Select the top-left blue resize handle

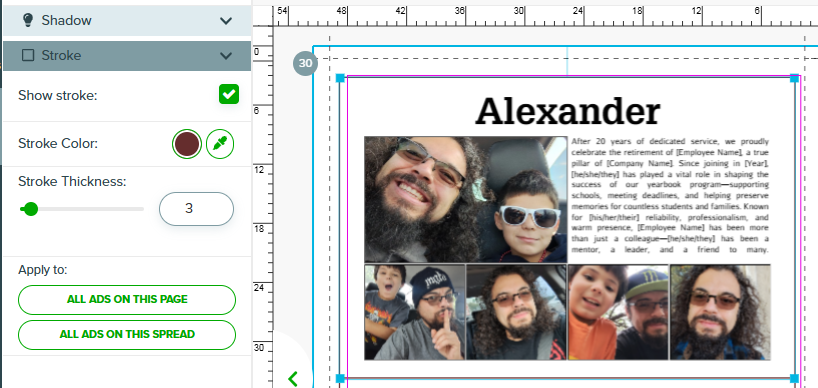(x=340, y=78)
